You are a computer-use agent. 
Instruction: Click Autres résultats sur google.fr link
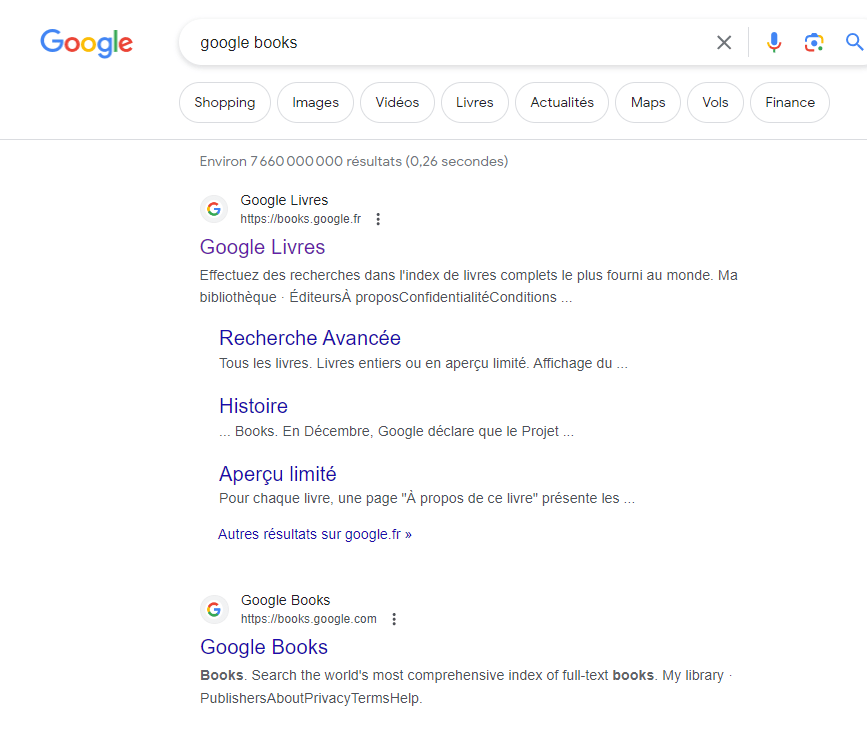(314, 534)
